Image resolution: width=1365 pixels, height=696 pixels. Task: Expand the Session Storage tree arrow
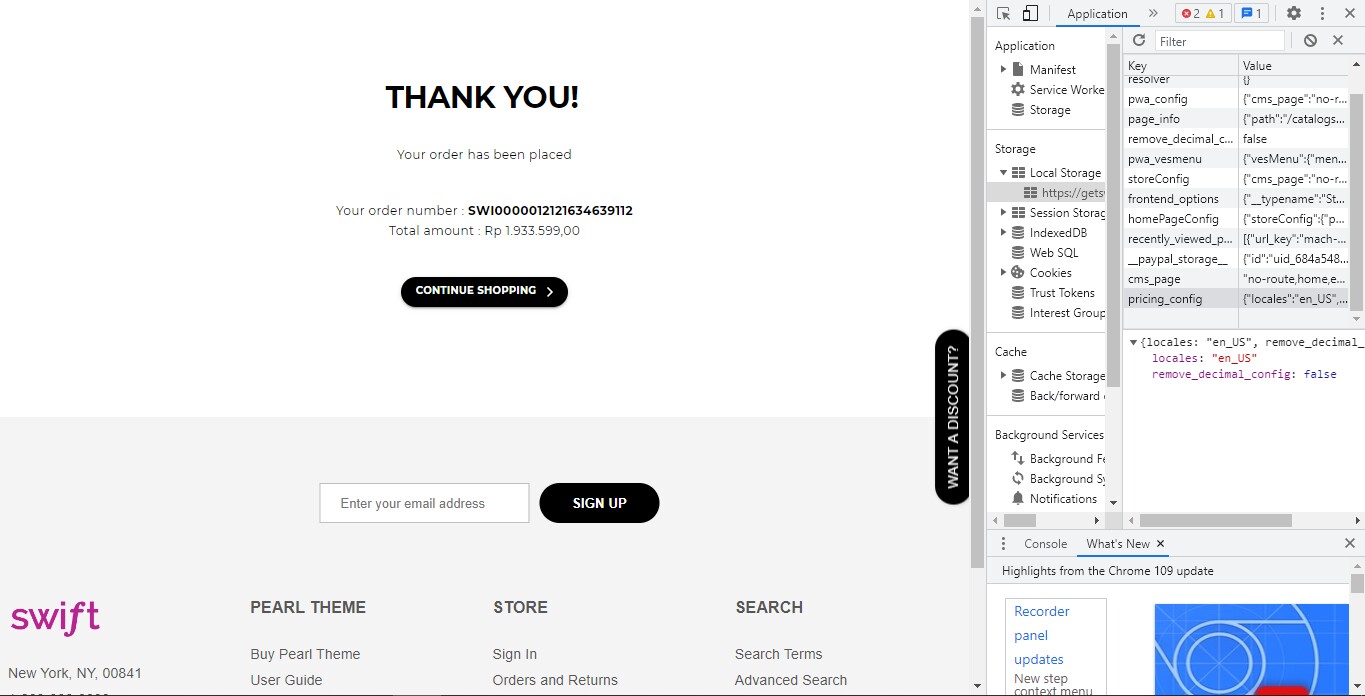(x=1003, y=213)
